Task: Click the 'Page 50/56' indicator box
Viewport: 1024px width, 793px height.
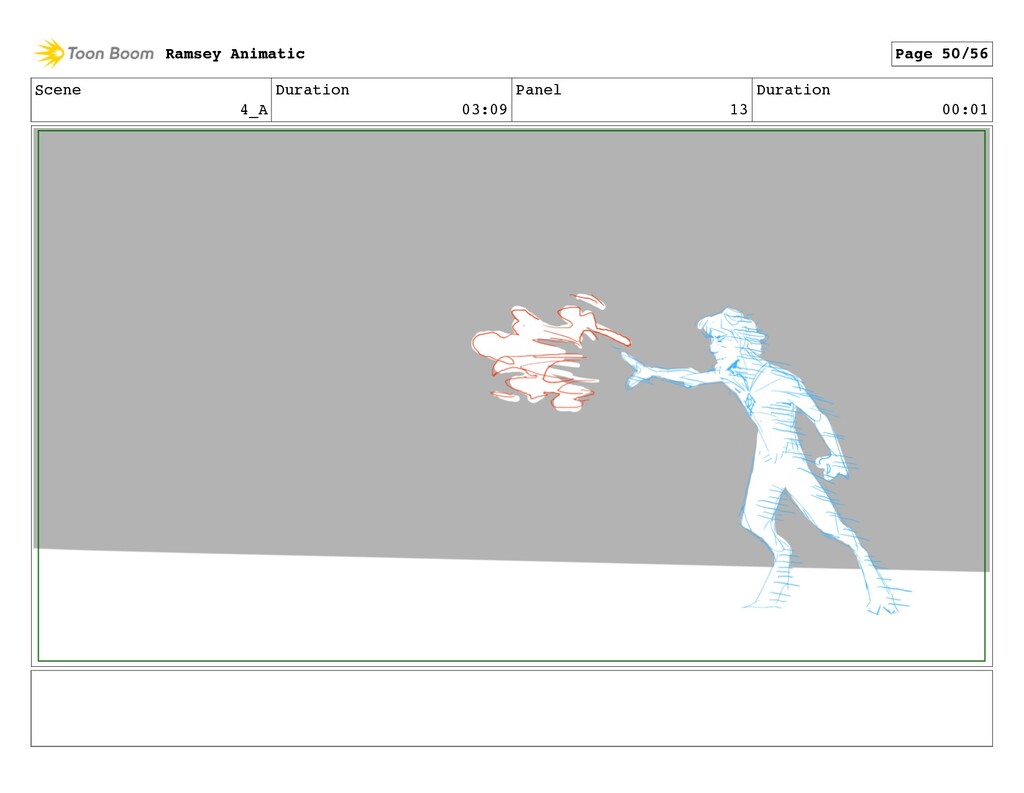Action: coord(941,54)
